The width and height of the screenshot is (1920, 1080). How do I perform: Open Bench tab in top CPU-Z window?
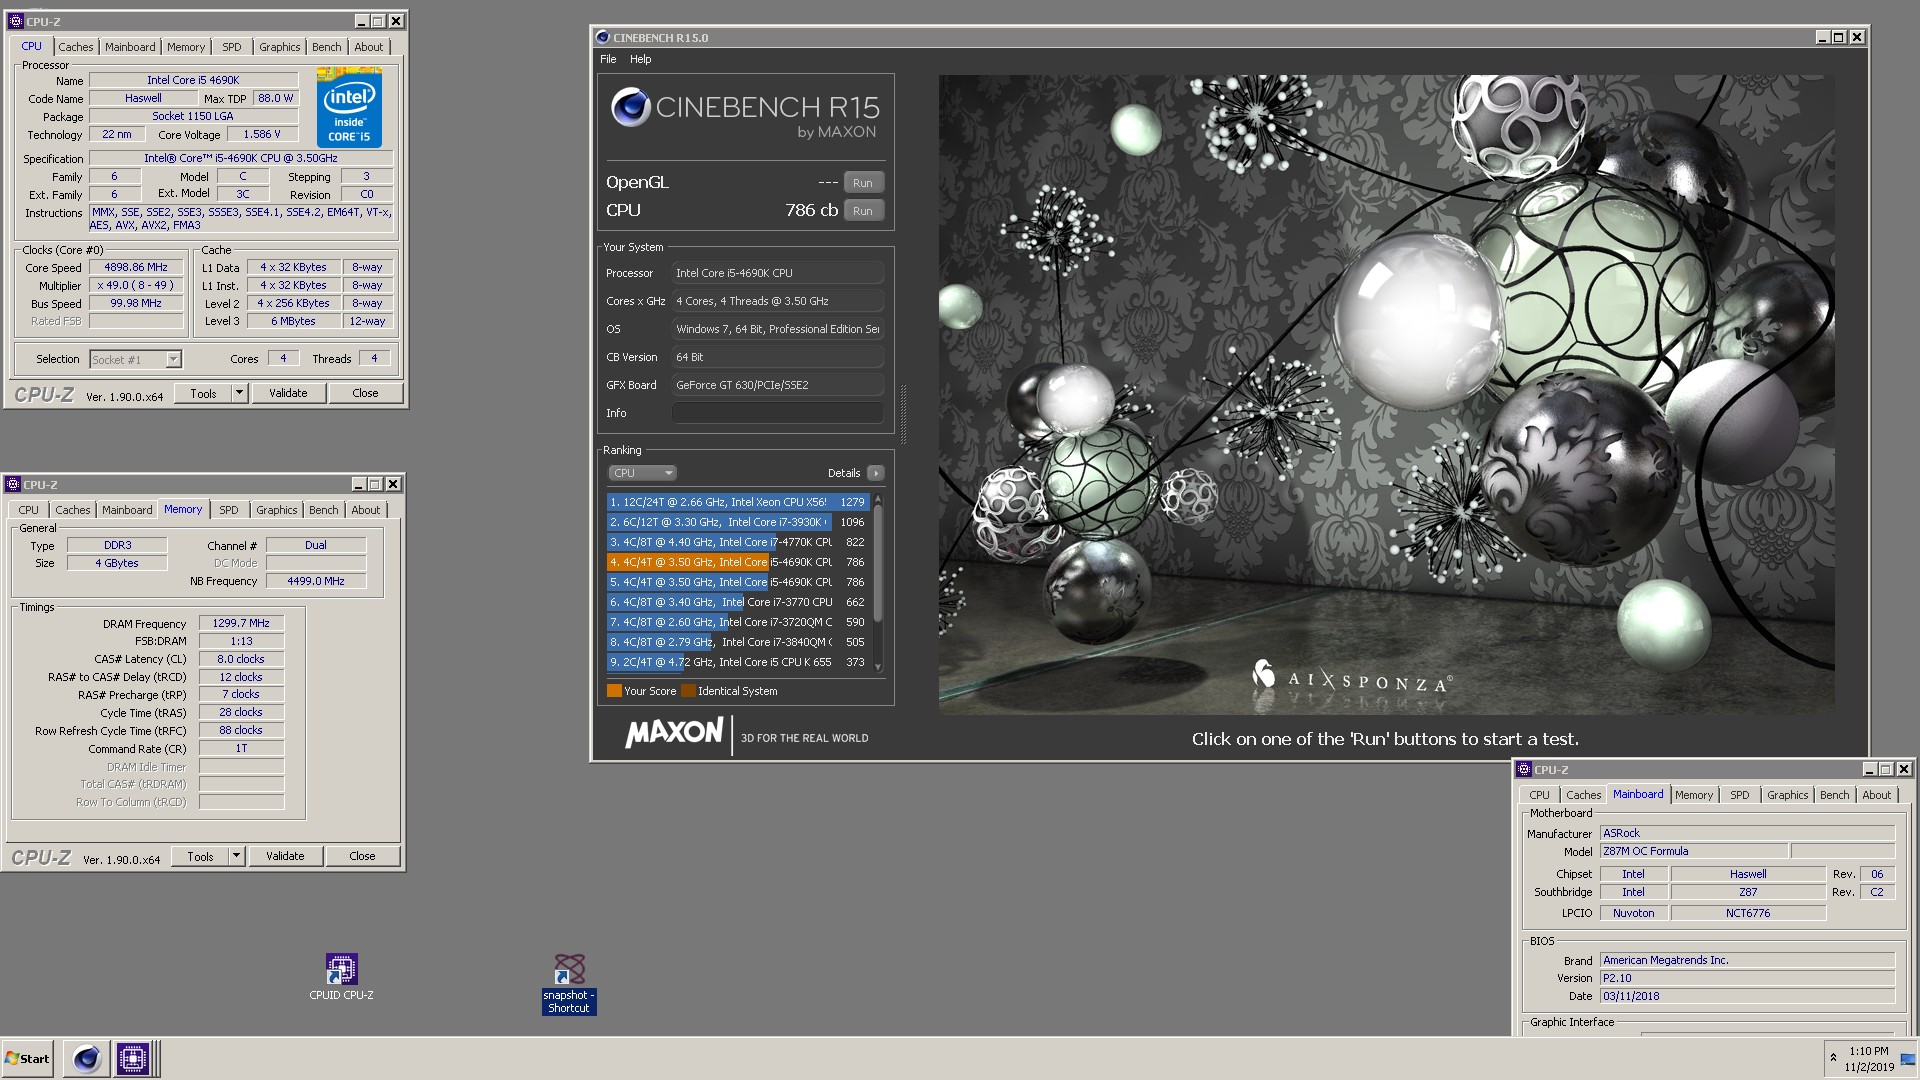tap(326, 47)
